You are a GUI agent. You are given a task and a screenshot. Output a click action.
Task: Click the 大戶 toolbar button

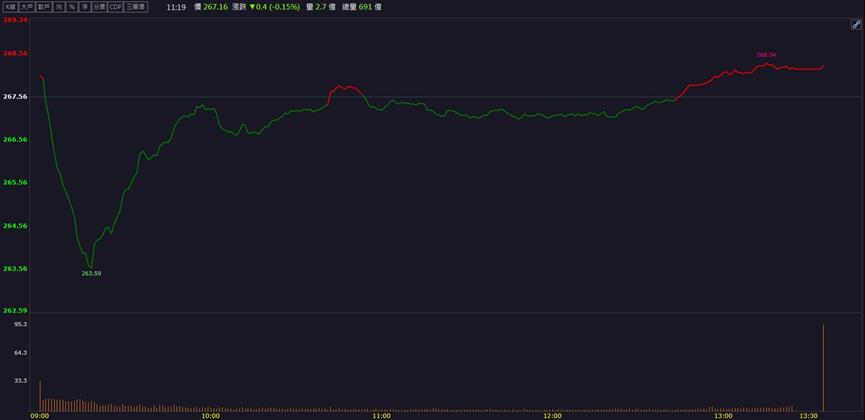(x=27, y=7)
